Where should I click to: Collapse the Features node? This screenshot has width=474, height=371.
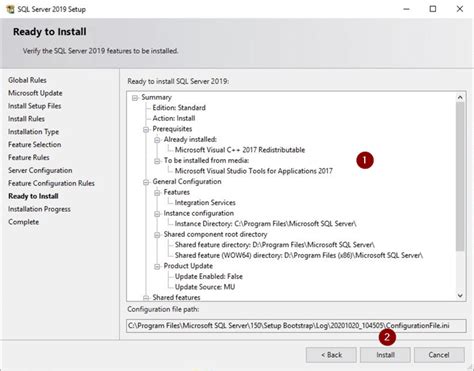click(x=157, y=193)
